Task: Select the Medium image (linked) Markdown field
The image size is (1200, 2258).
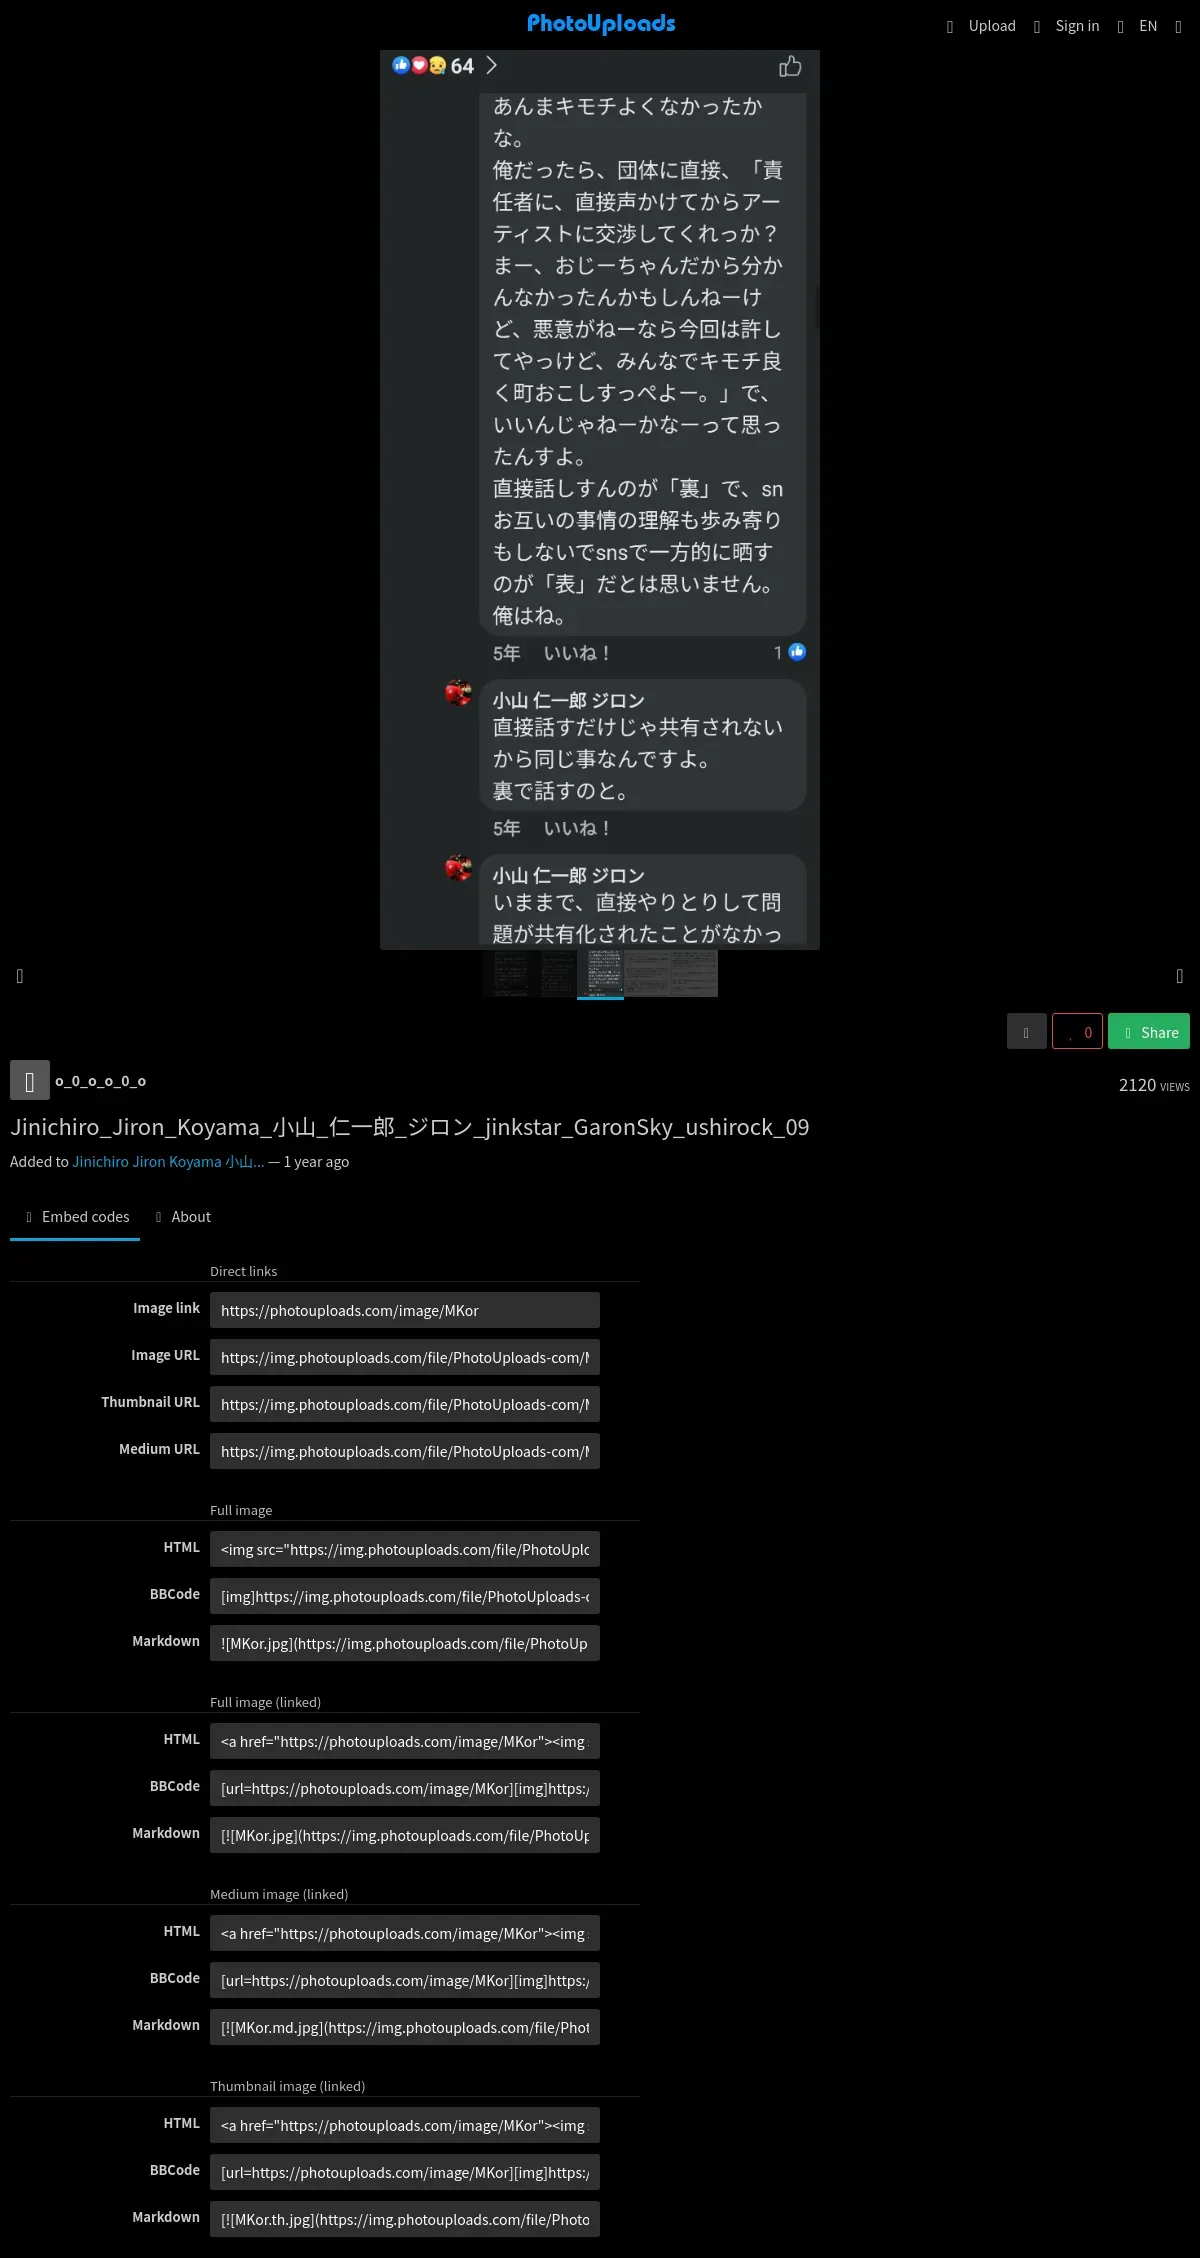Action: coord(405,2027)
